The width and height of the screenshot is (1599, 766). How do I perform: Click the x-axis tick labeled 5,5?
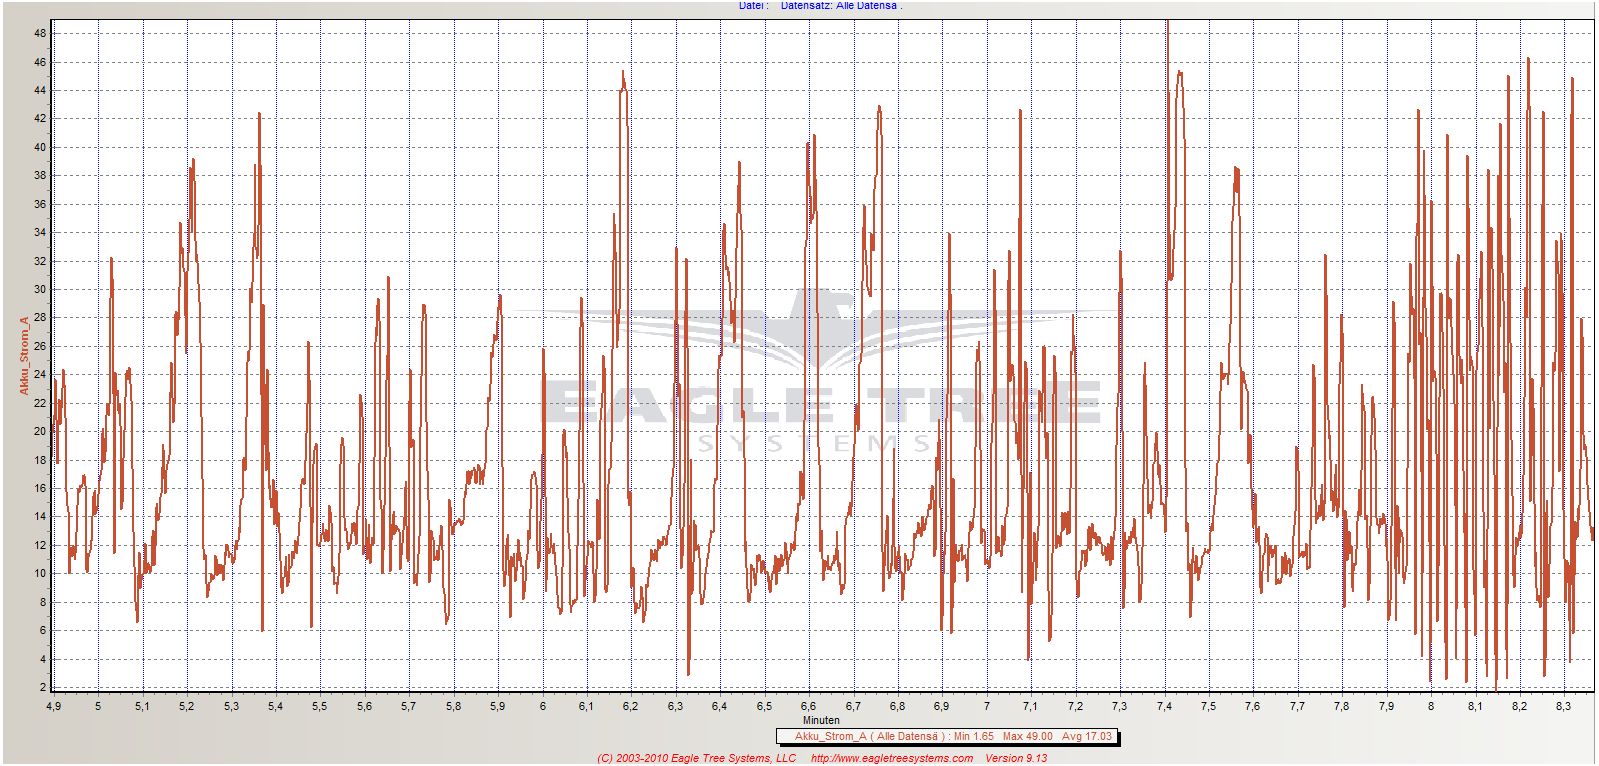coord(320,706)
